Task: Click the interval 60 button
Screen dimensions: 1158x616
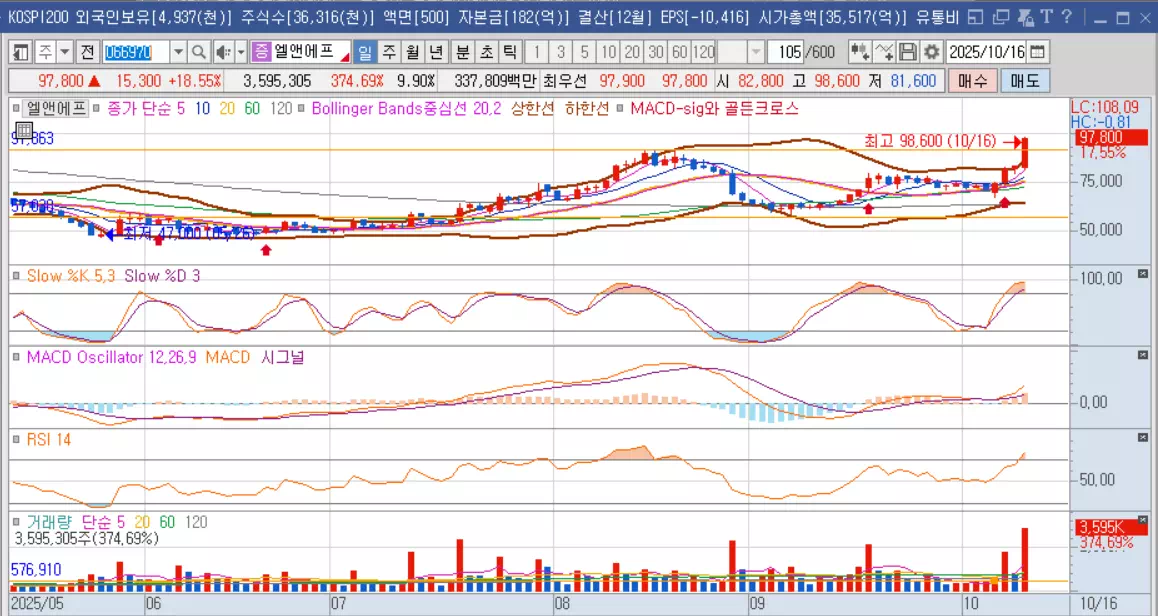Action: [x=679, y=52]
